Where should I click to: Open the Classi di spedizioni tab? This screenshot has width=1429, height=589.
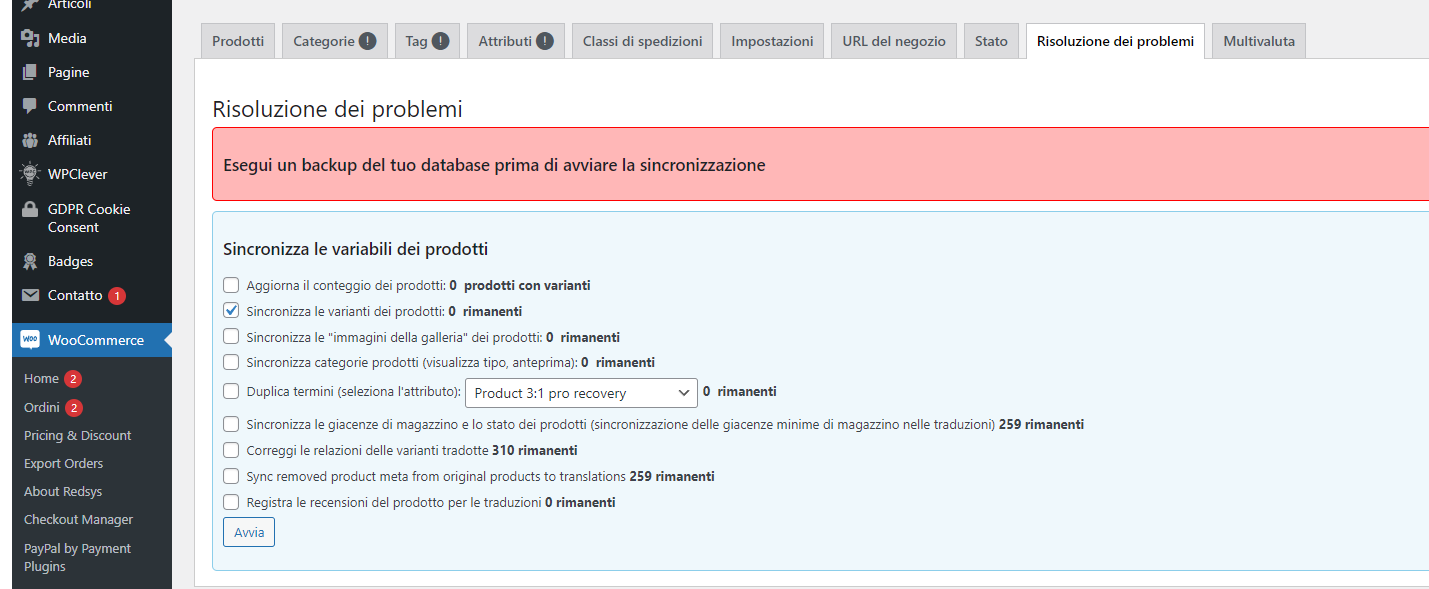coord(642,41)
